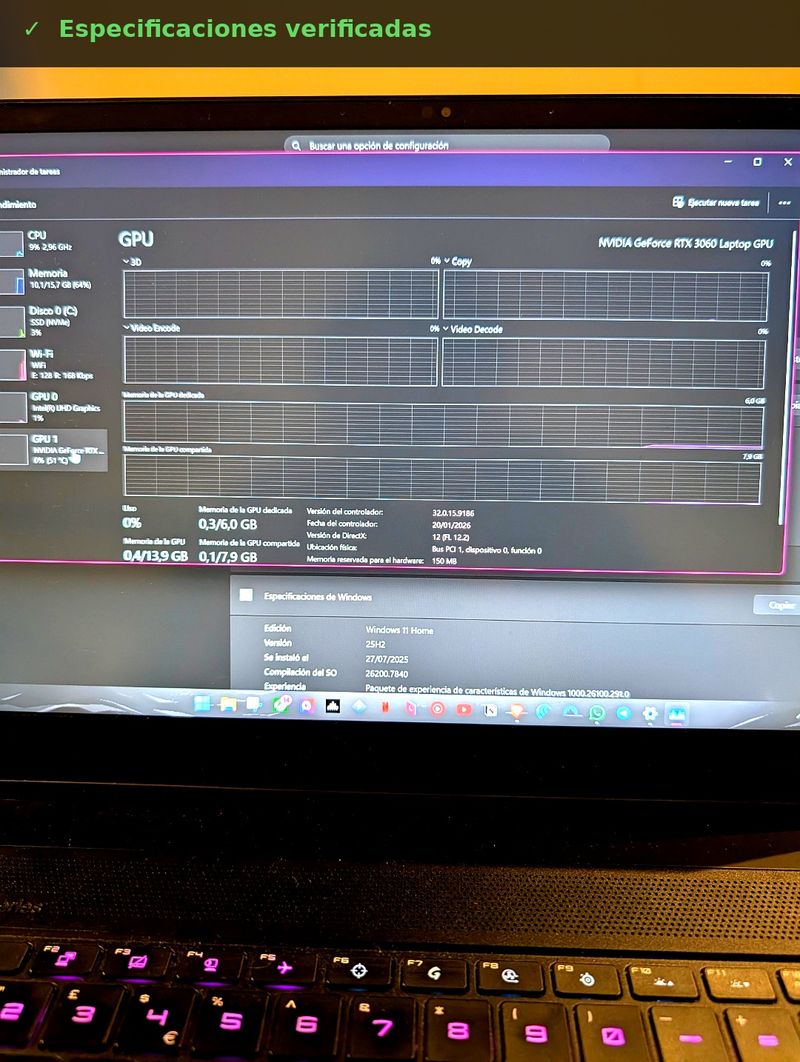The image size is (800, 1062).
Task: Open the three-dots more options menu
Action: tap(784, 203)
